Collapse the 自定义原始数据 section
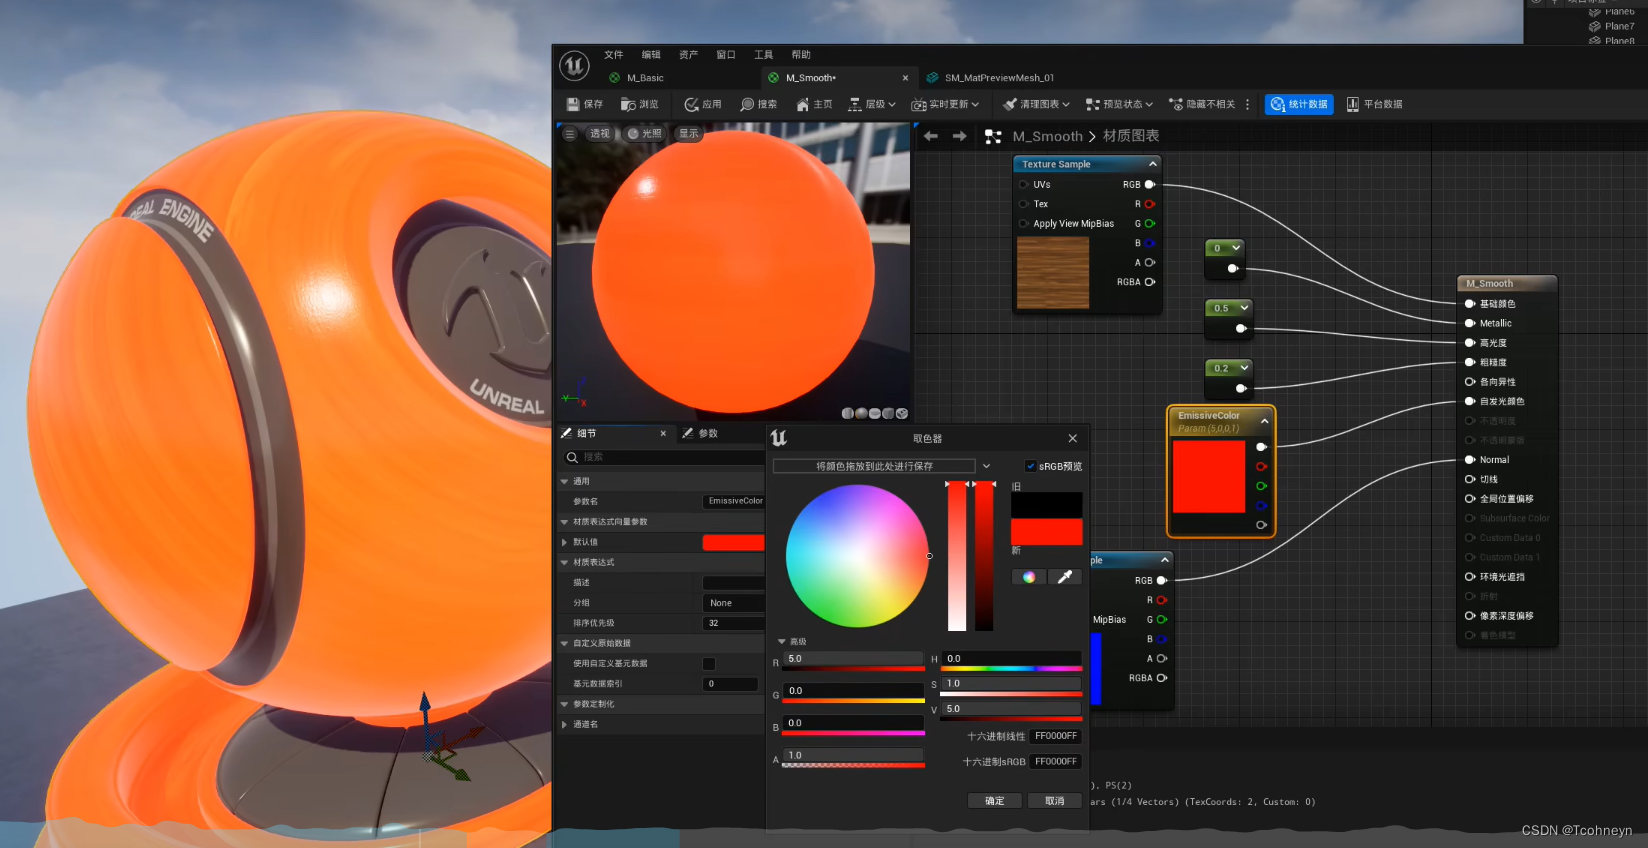 coord(565,643)
